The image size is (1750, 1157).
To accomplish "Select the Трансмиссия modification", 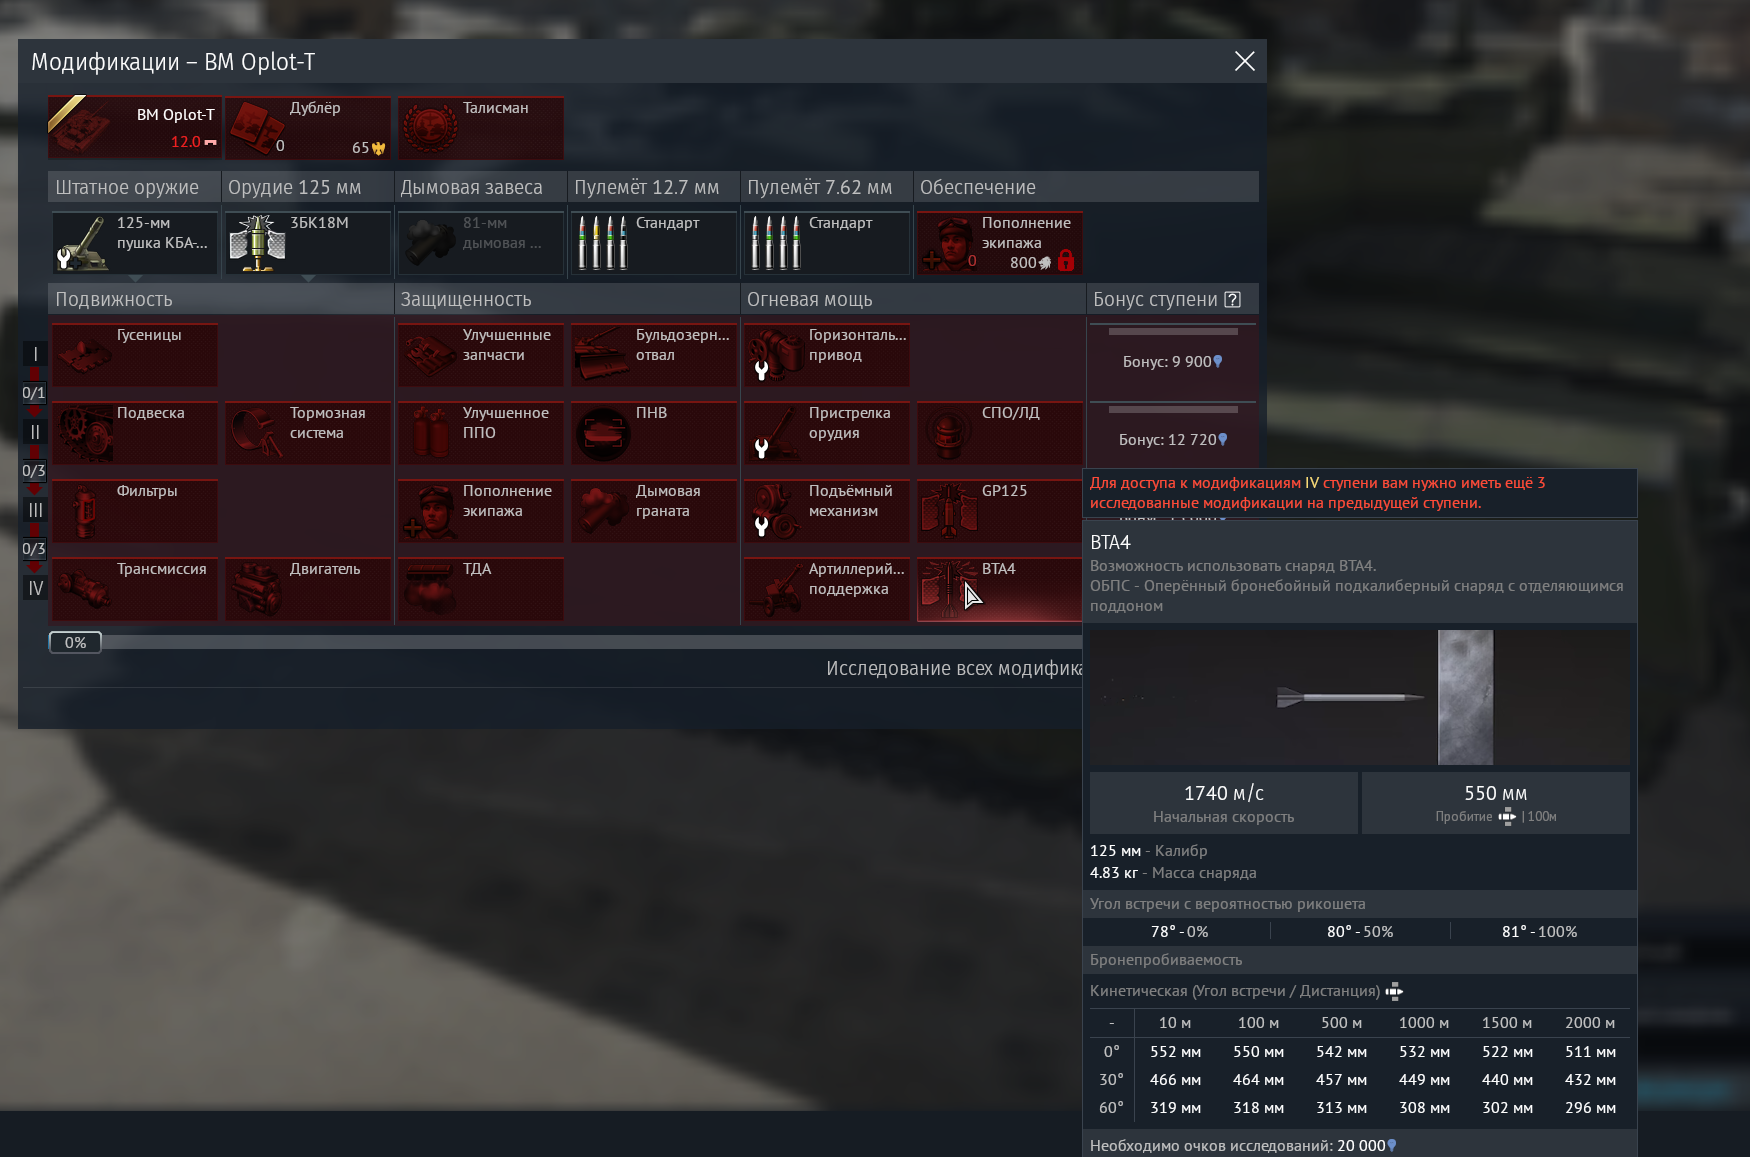I will 134,588.
